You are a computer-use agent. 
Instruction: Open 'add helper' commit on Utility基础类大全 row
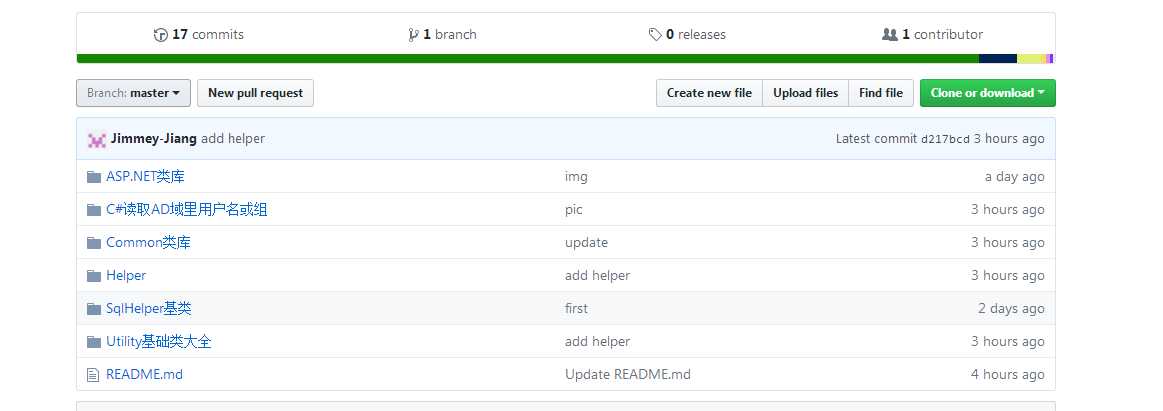[598, 342]
